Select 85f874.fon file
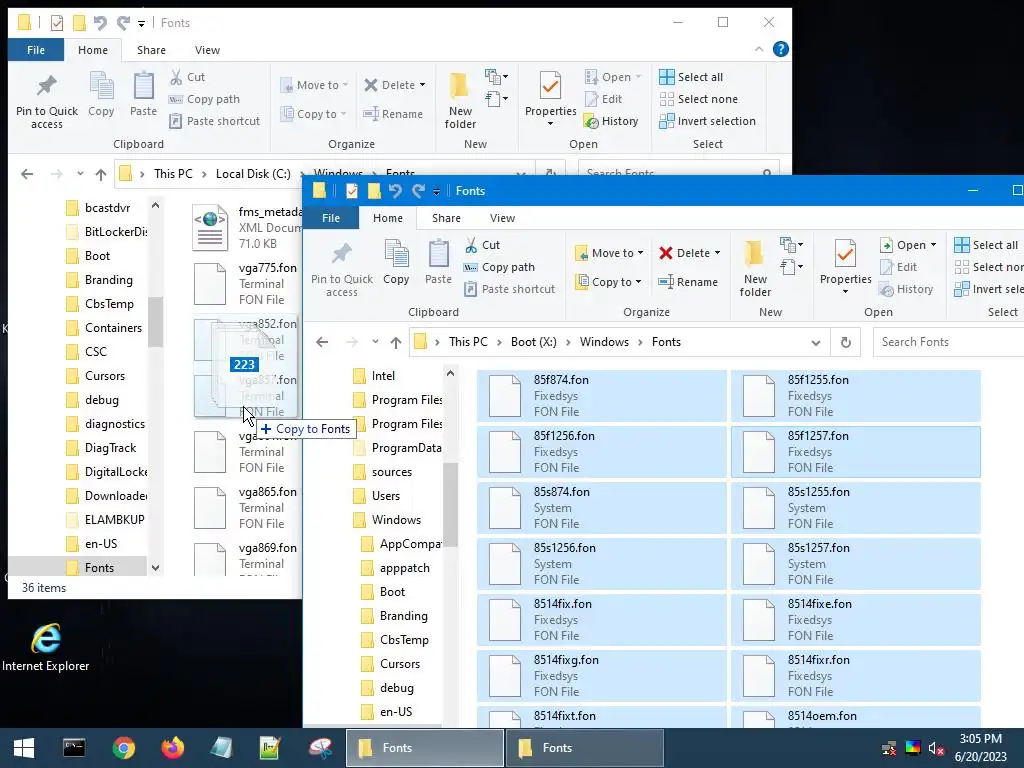 click(x=601, y=396)
